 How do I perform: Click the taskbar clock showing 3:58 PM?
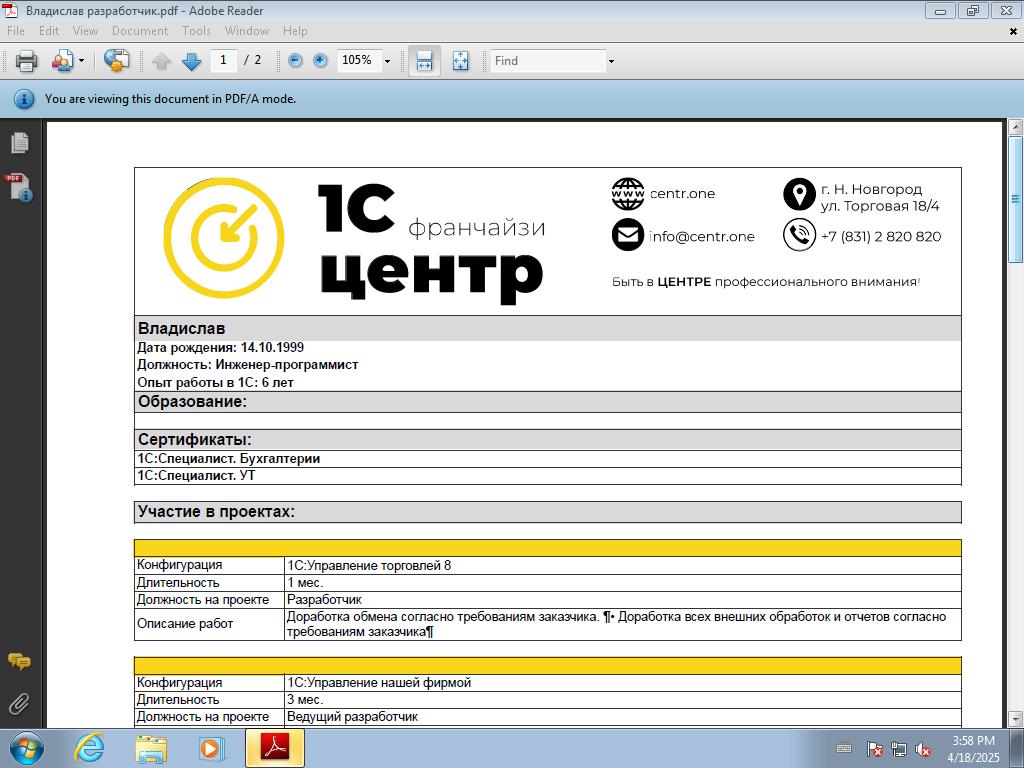pos(973,749)
